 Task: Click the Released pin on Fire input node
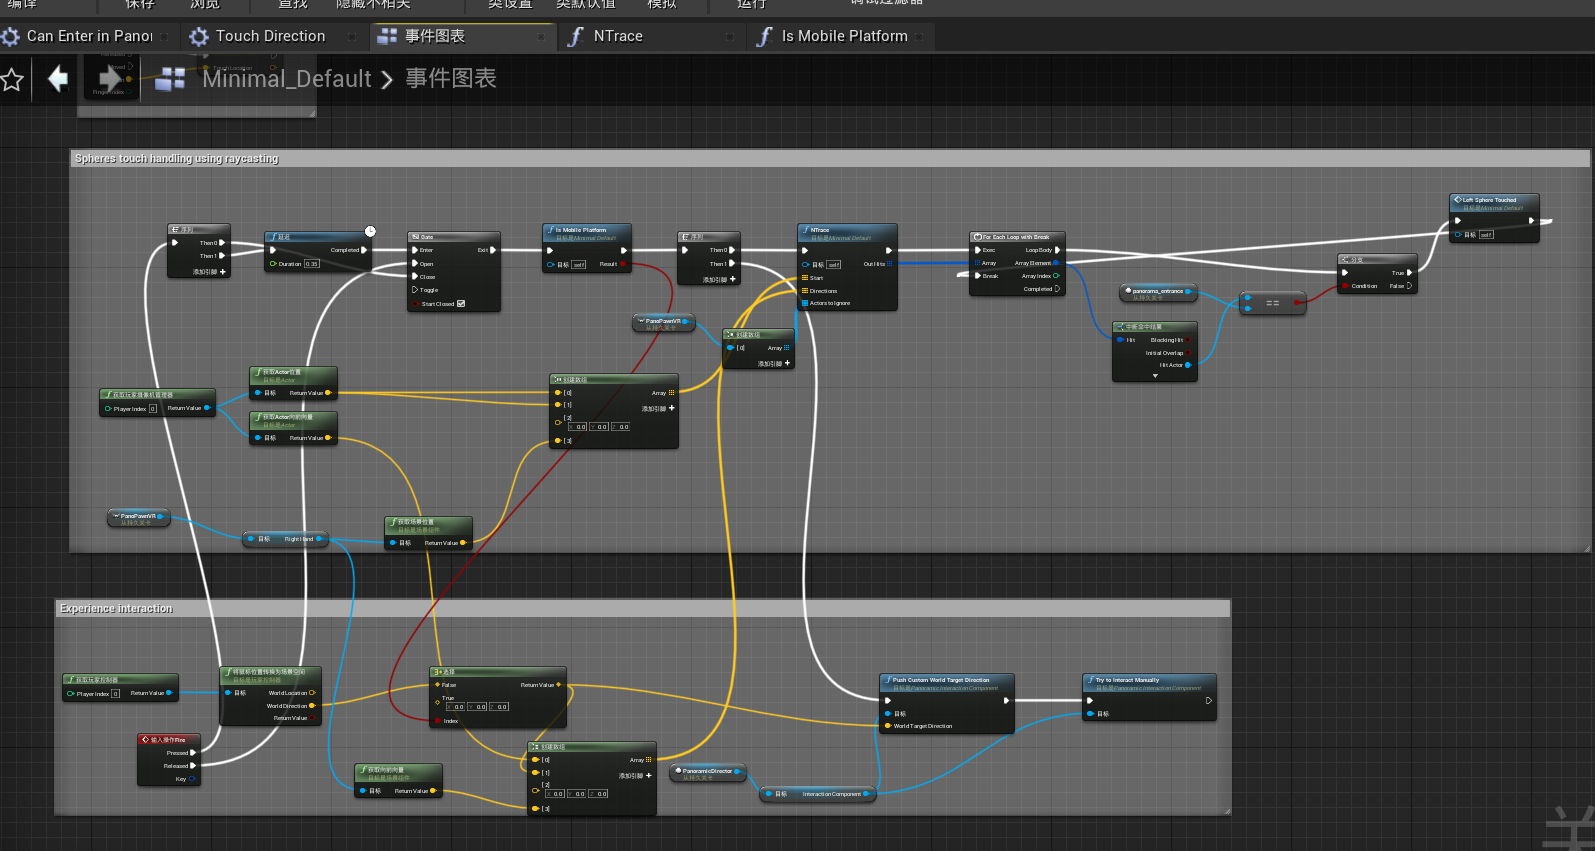193,766
